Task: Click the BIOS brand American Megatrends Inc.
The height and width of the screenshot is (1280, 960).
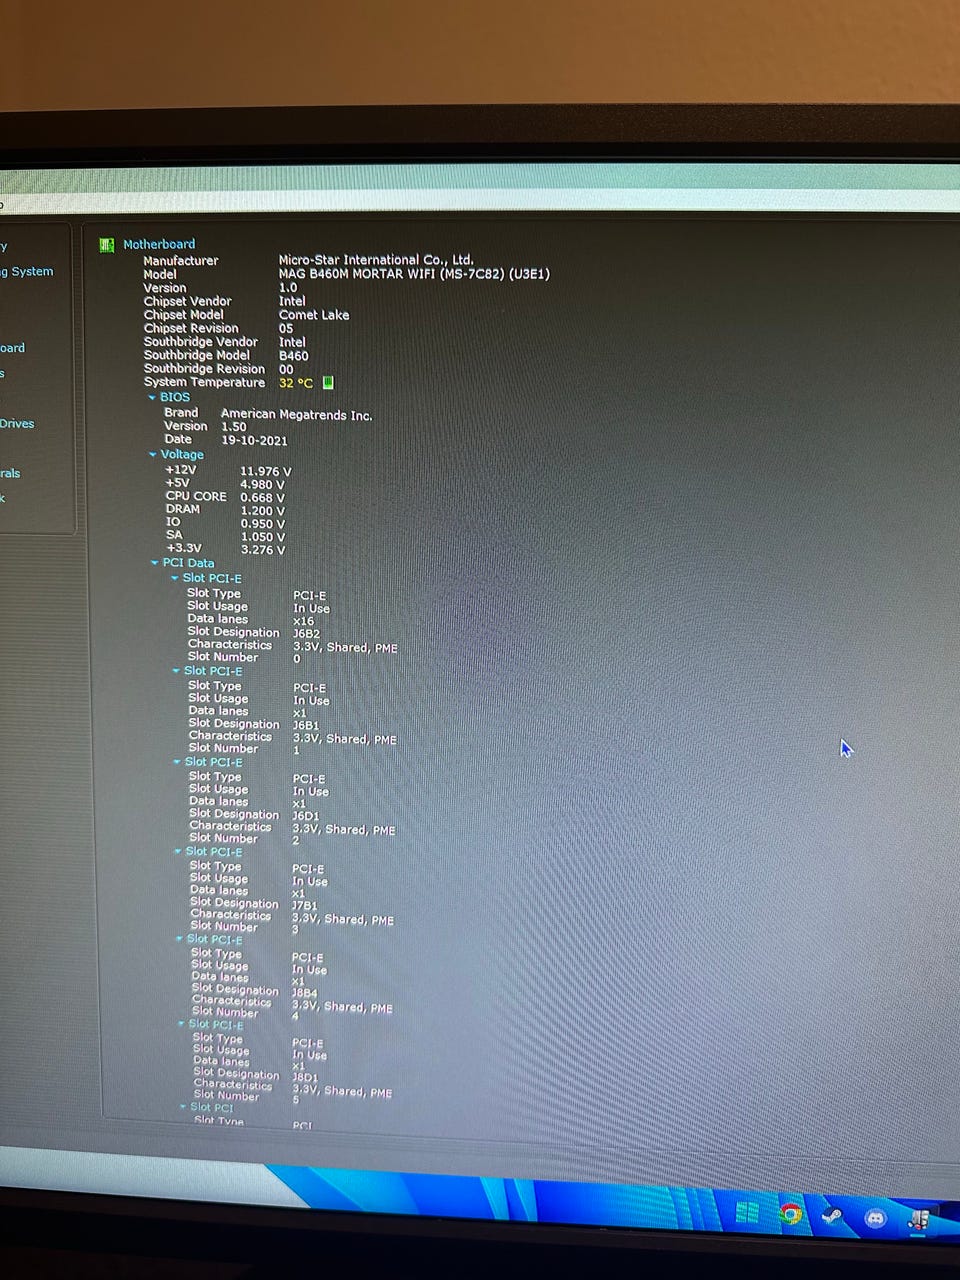Action: [x=296, y=415]
